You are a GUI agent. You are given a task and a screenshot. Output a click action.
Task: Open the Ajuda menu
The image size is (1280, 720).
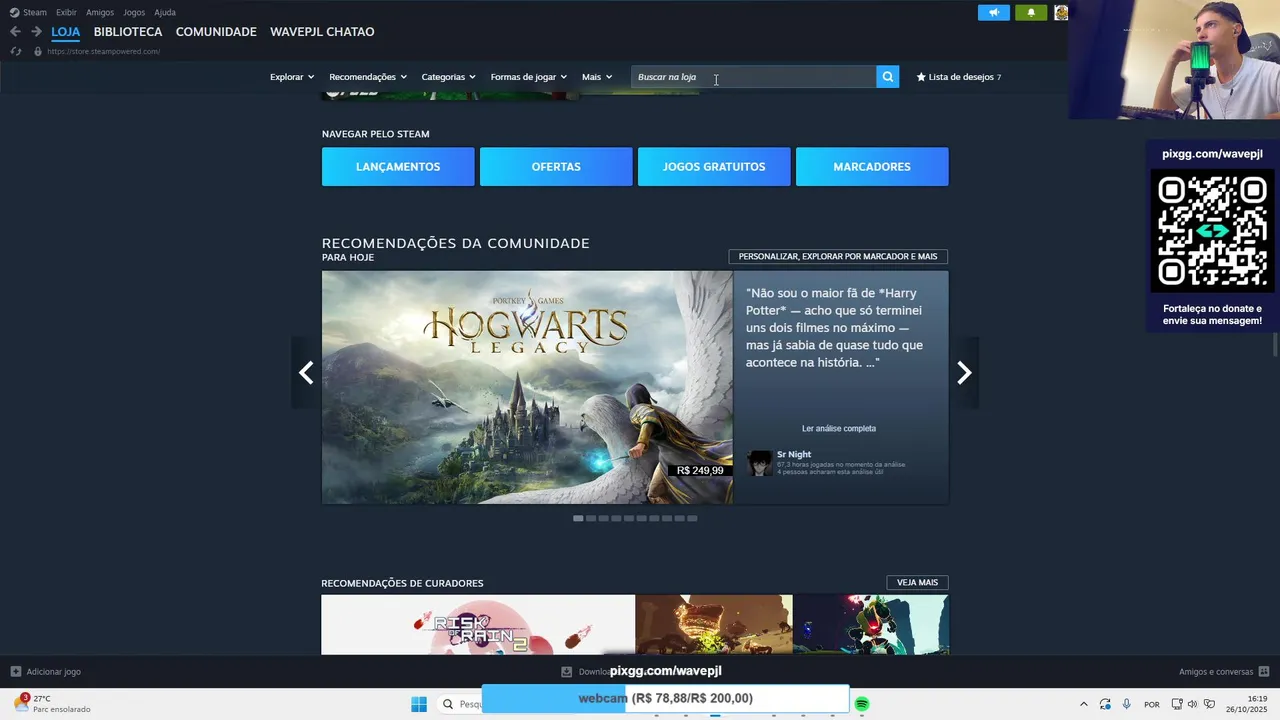pyautogui.click(x=165, y=12)
